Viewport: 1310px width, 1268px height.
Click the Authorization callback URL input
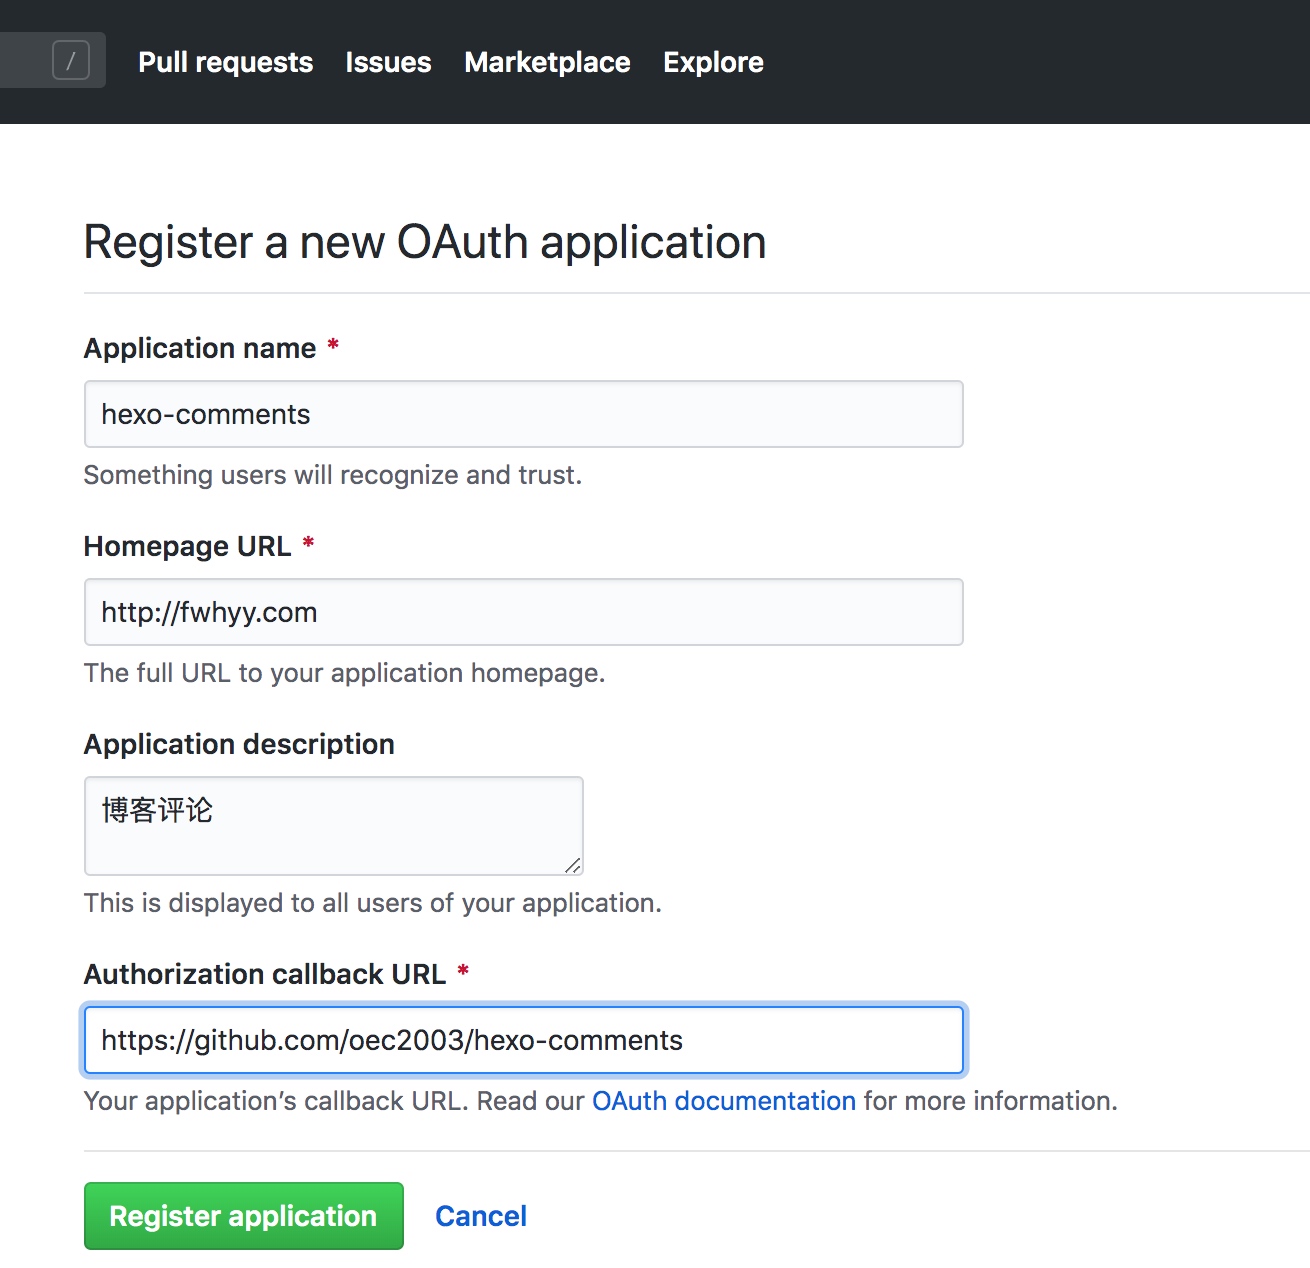[x=523, y=1040]
